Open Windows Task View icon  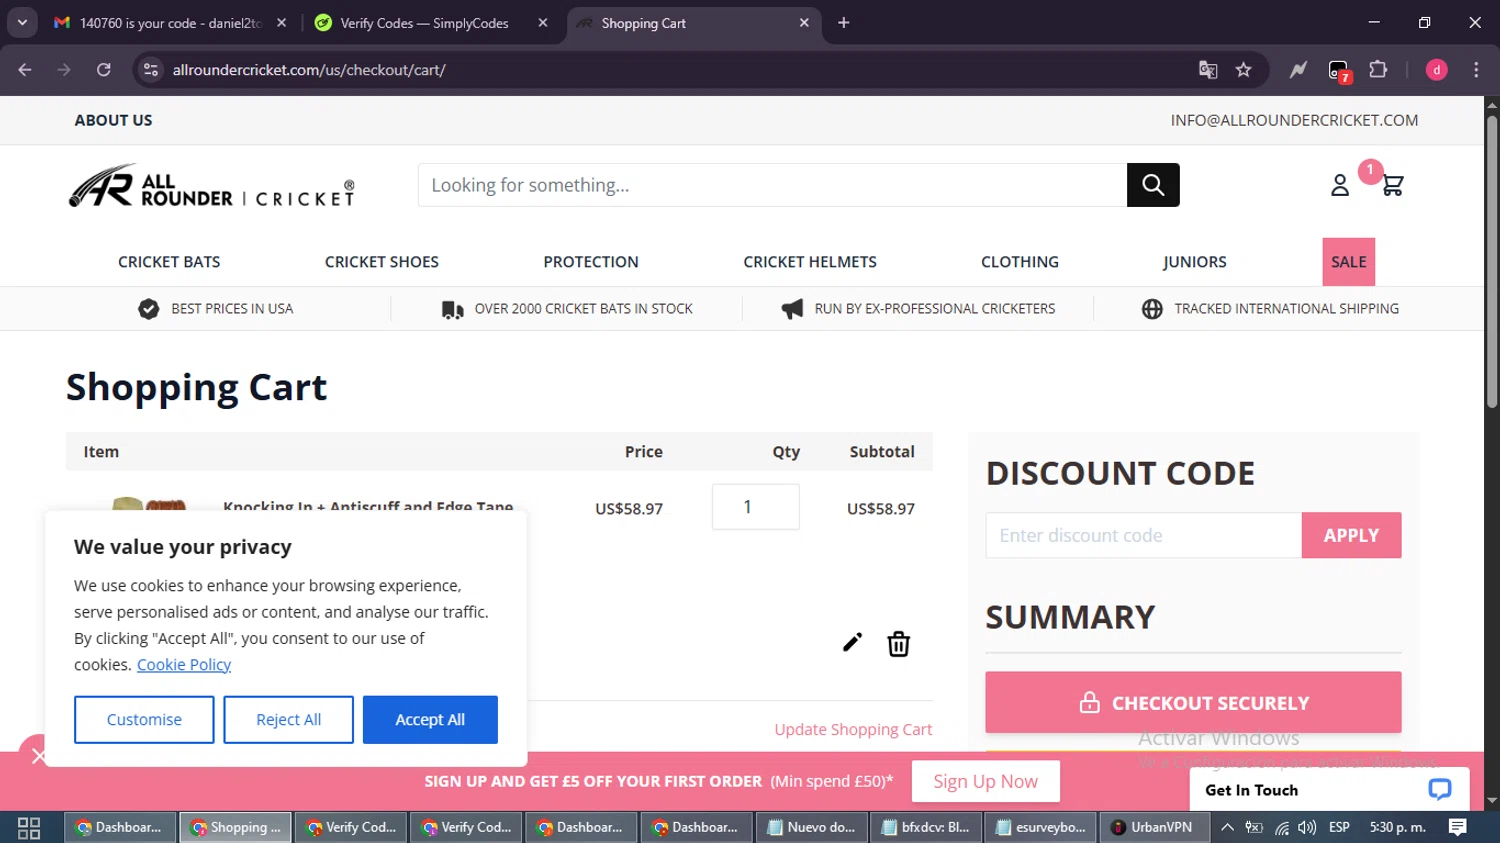click(x=29, y=828)
